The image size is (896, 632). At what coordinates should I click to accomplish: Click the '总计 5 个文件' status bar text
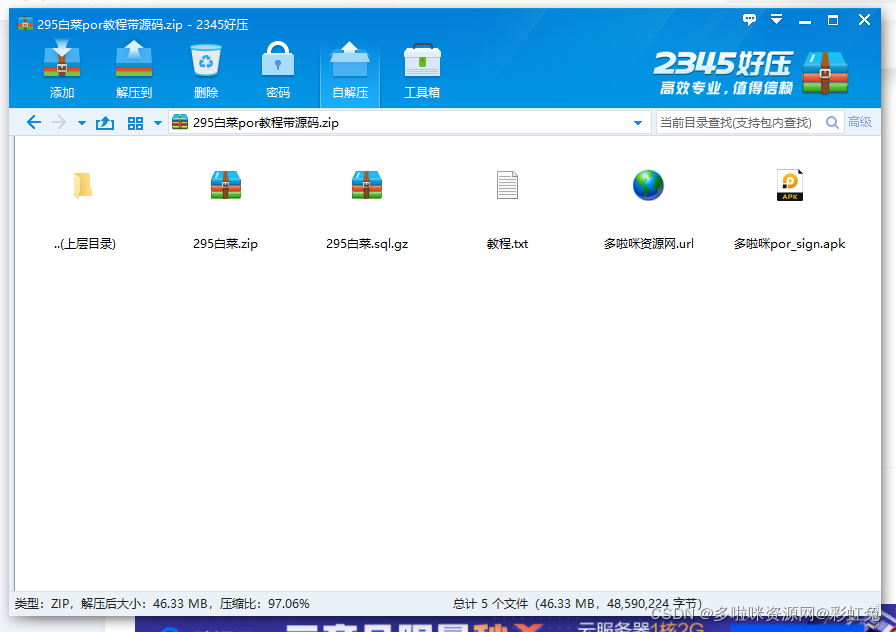click(x=490, y=603)
